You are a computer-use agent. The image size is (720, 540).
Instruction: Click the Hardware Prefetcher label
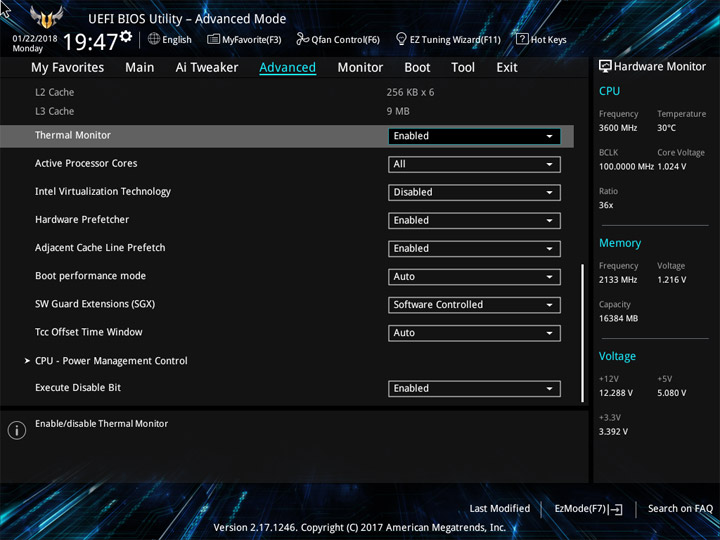82,219
